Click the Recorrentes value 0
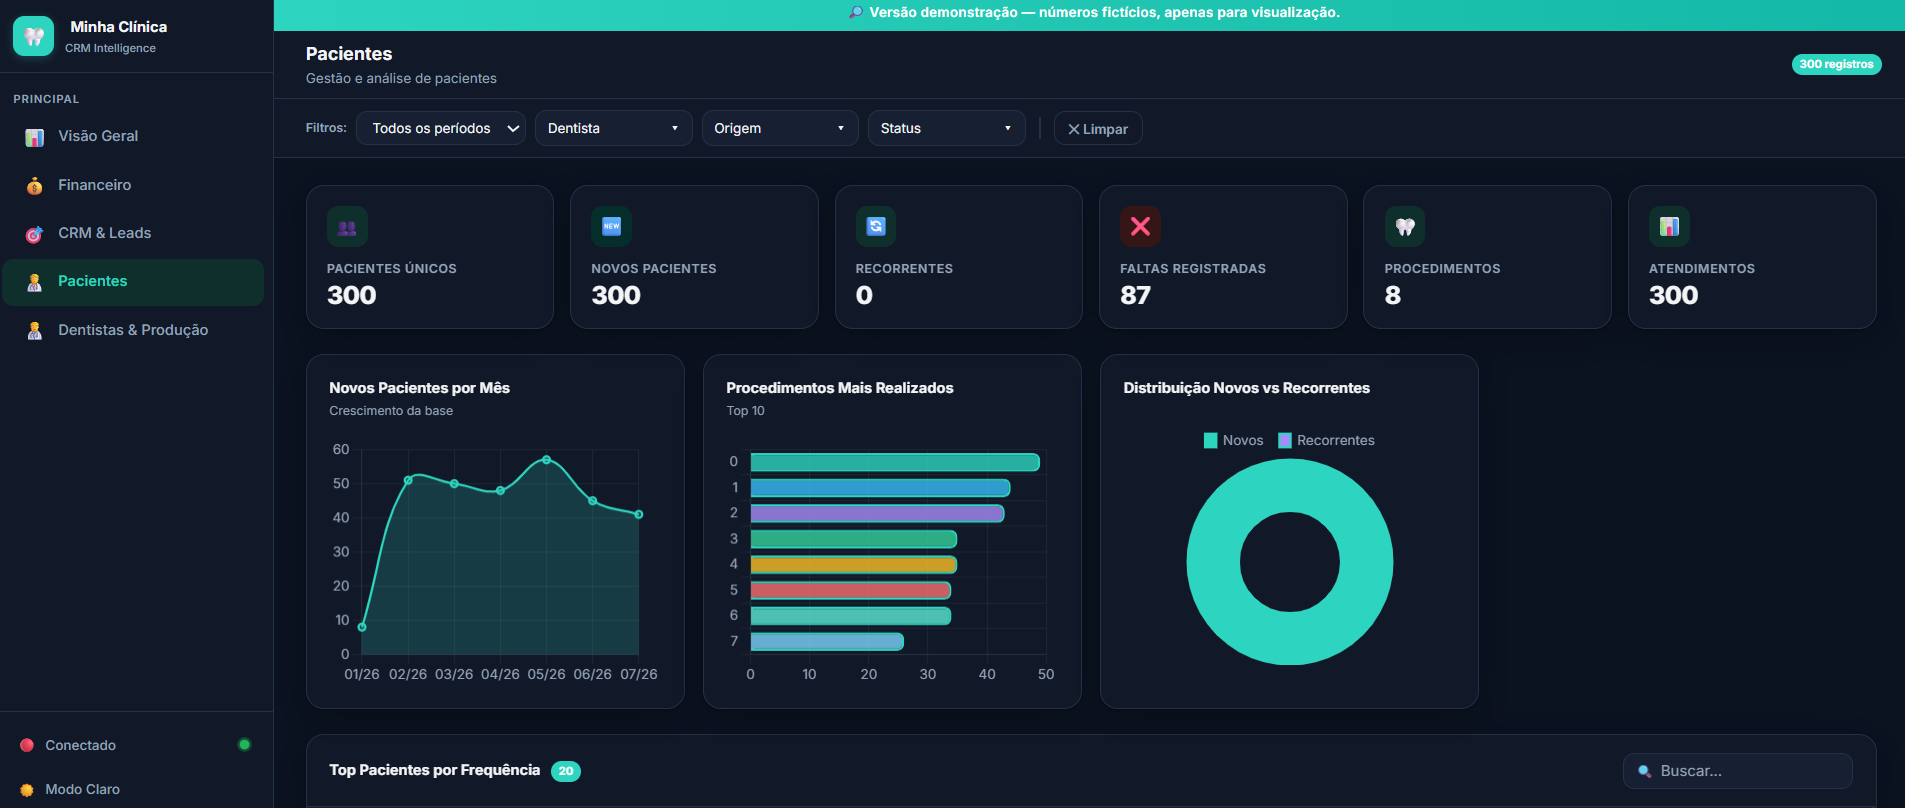The image size is (1905, 808). (864, 296)
